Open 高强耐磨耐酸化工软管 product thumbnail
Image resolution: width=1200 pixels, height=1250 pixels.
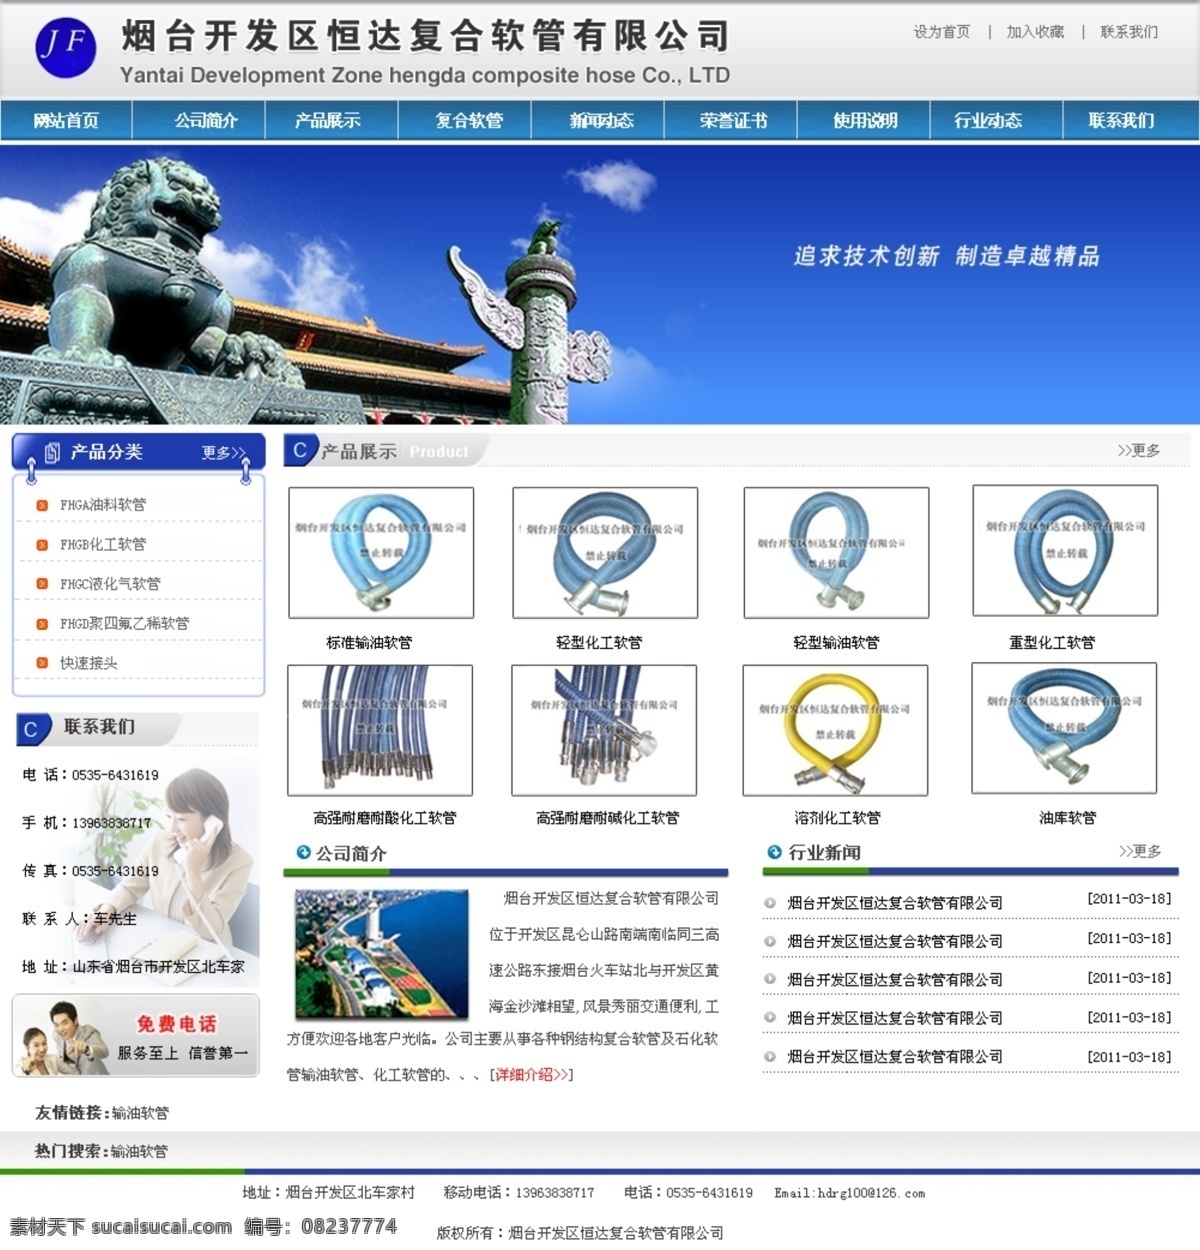click(380, 730)
